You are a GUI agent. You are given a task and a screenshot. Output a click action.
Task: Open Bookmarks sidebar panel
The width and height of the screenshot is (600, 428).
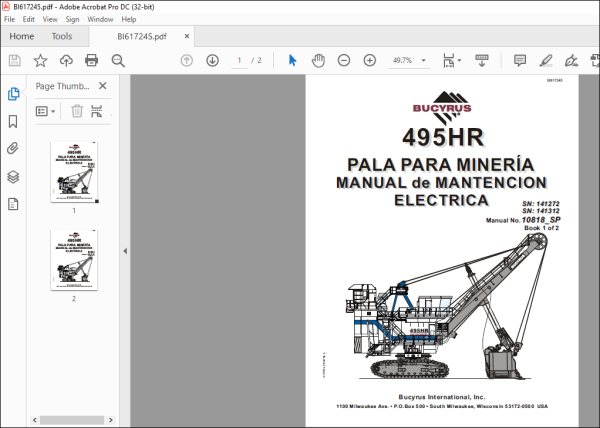click(13, 121)
